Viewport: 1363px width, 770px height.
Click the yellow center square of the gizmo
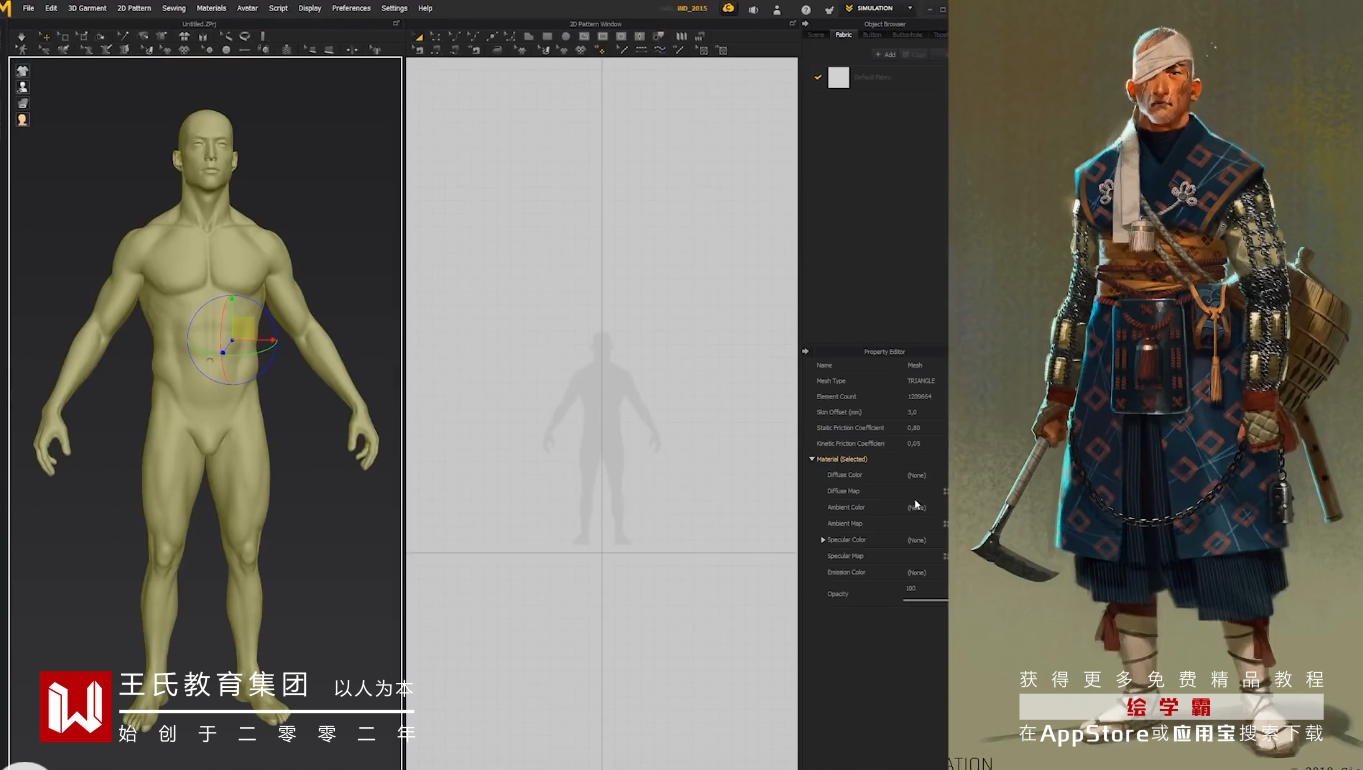(243, 327)
